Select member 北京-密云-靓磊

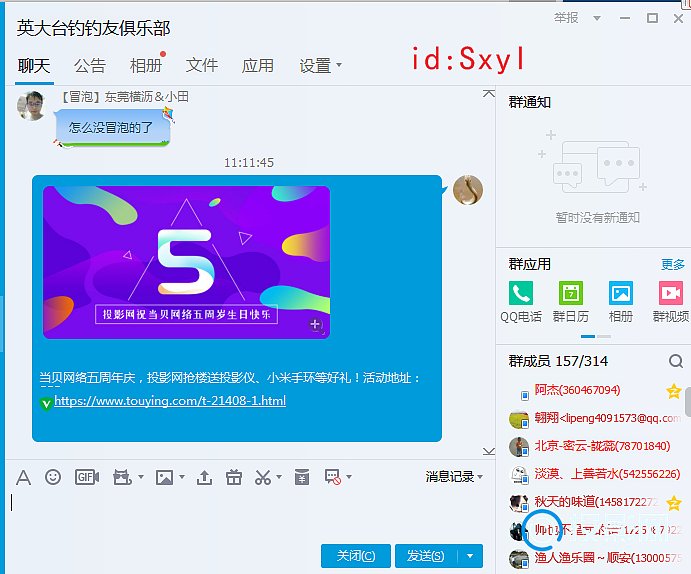pyautogui.click(x=595, y=446)
